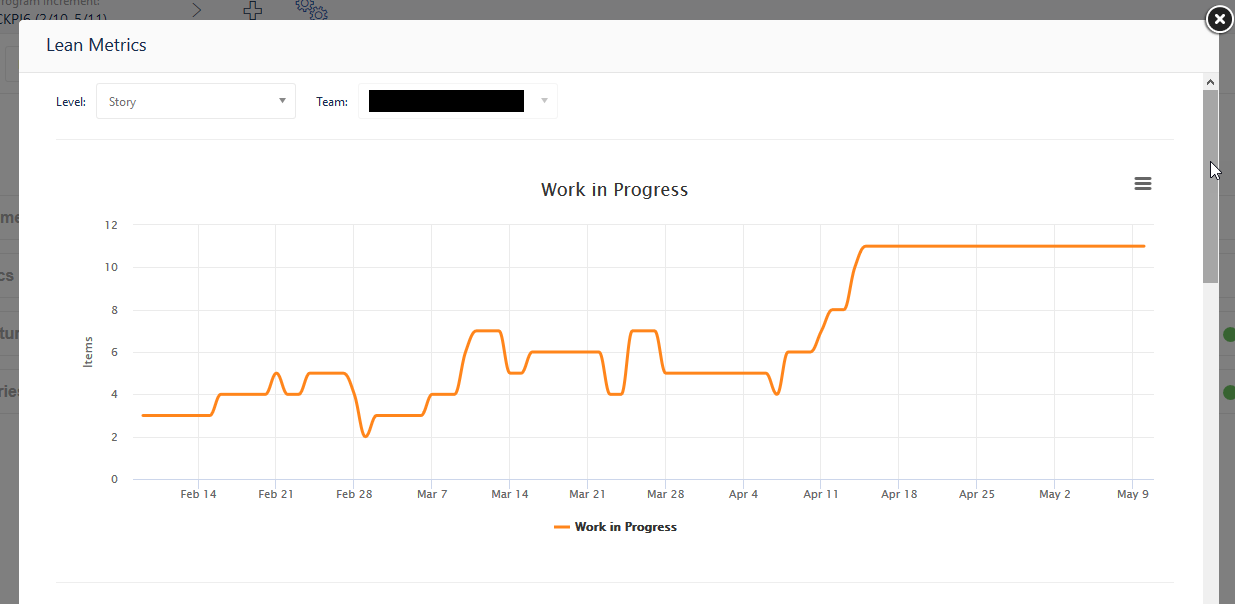
Task: Click the Apr 25 x-axis label
Action: click(x=976, y=494)
